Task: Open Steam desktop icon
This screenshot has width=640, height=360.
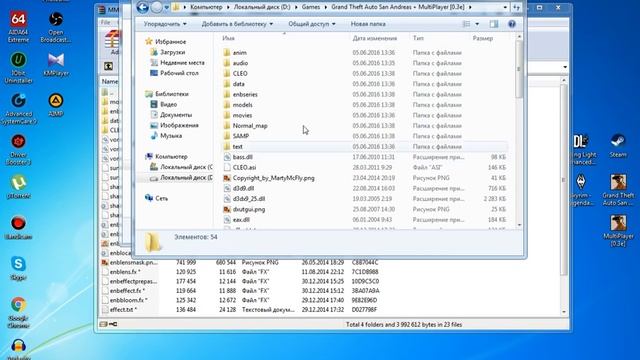Action: click(x=618, y=146)
